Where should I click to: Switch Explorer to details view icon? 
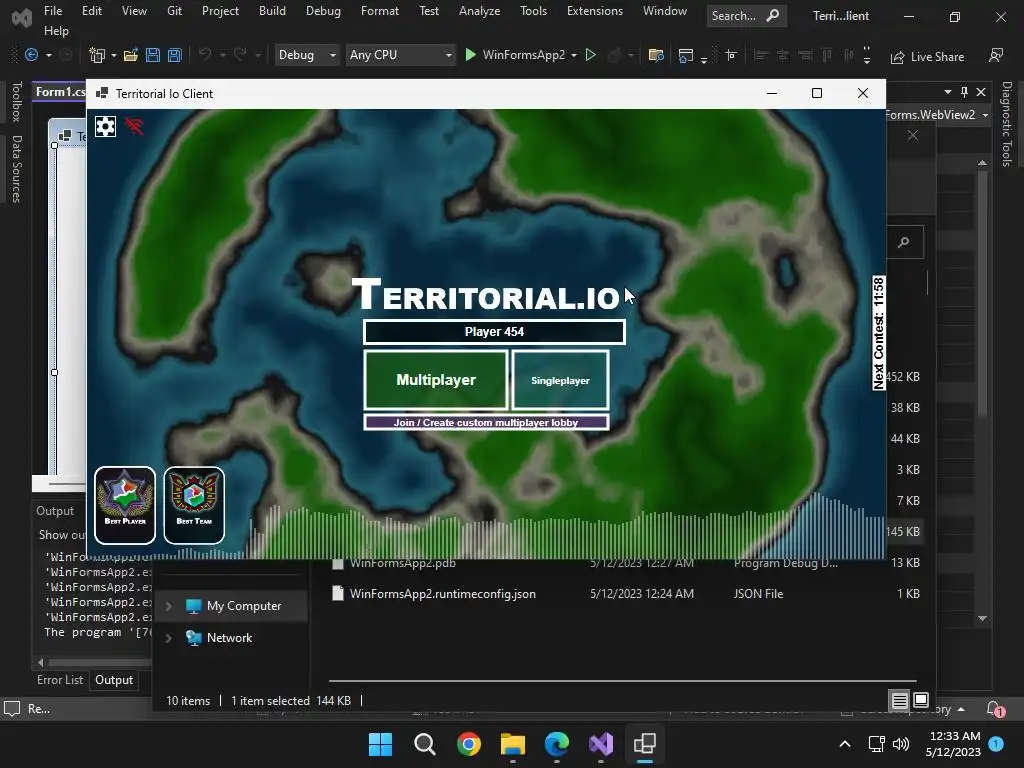[x=899, y=701]
